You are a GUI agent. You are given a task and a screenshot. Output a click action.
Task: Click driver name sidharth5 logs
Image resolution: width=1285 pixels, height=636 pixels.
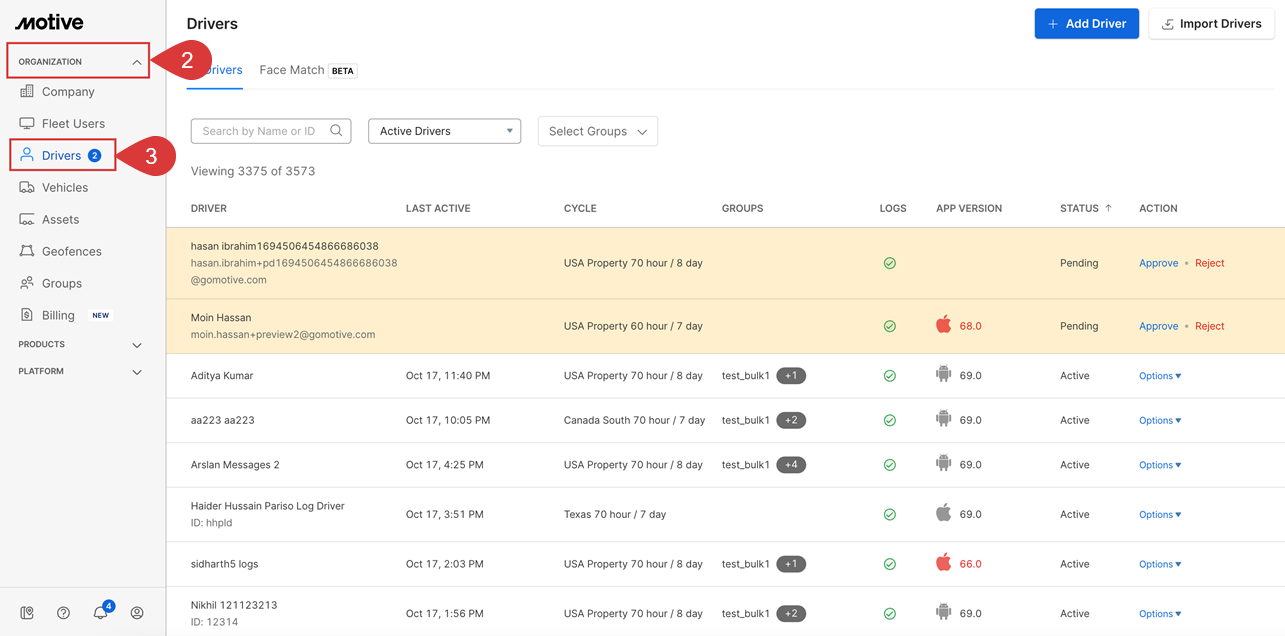pos(224,564)
